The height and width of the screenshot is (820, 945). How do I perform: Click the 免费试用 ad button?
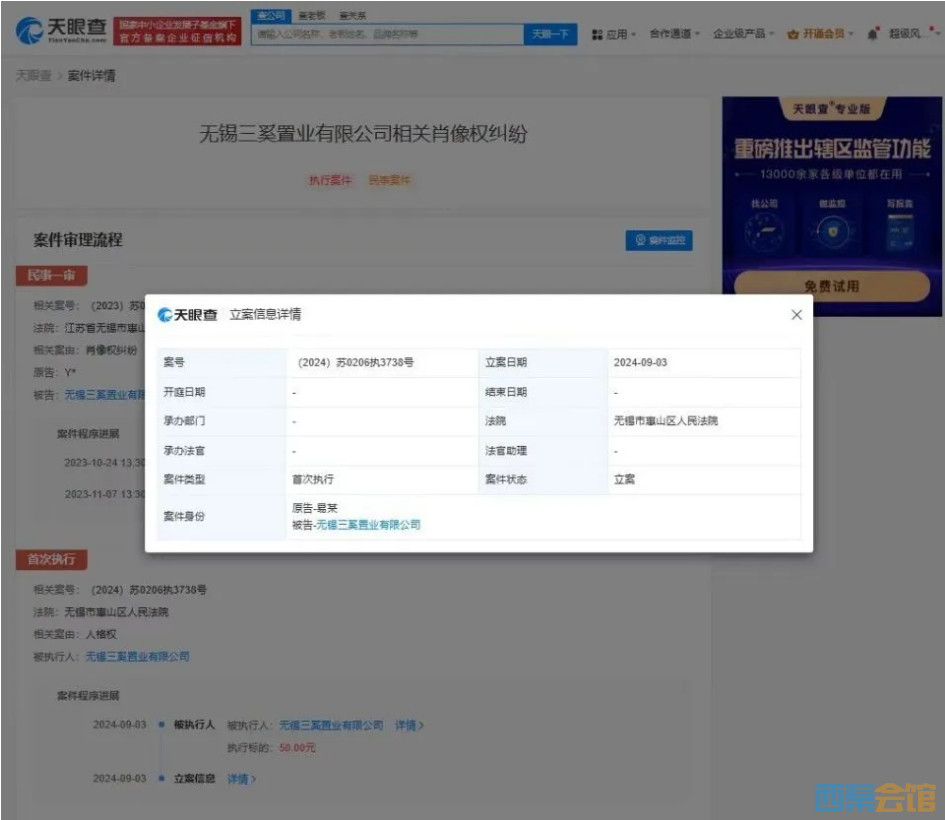pos(832,286)
